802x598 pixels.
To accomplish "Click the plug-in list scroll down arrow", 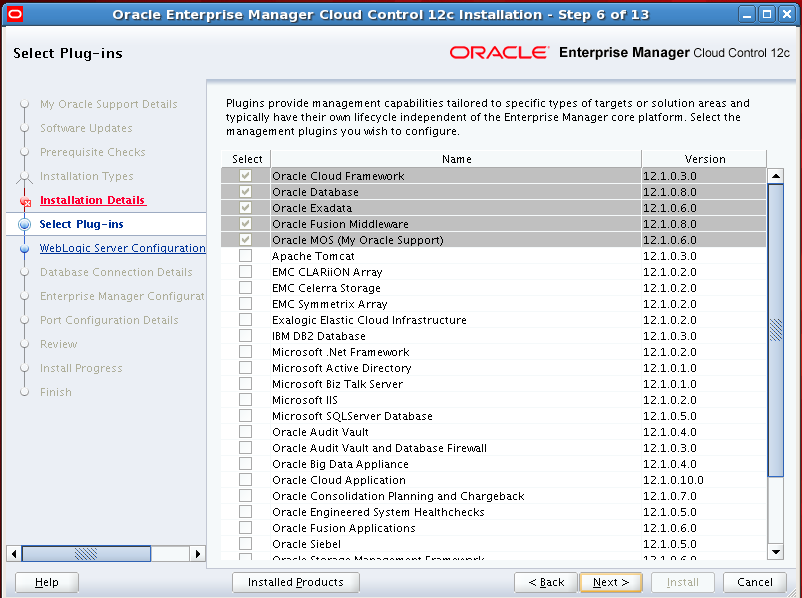I will click(x=775, y=551).
